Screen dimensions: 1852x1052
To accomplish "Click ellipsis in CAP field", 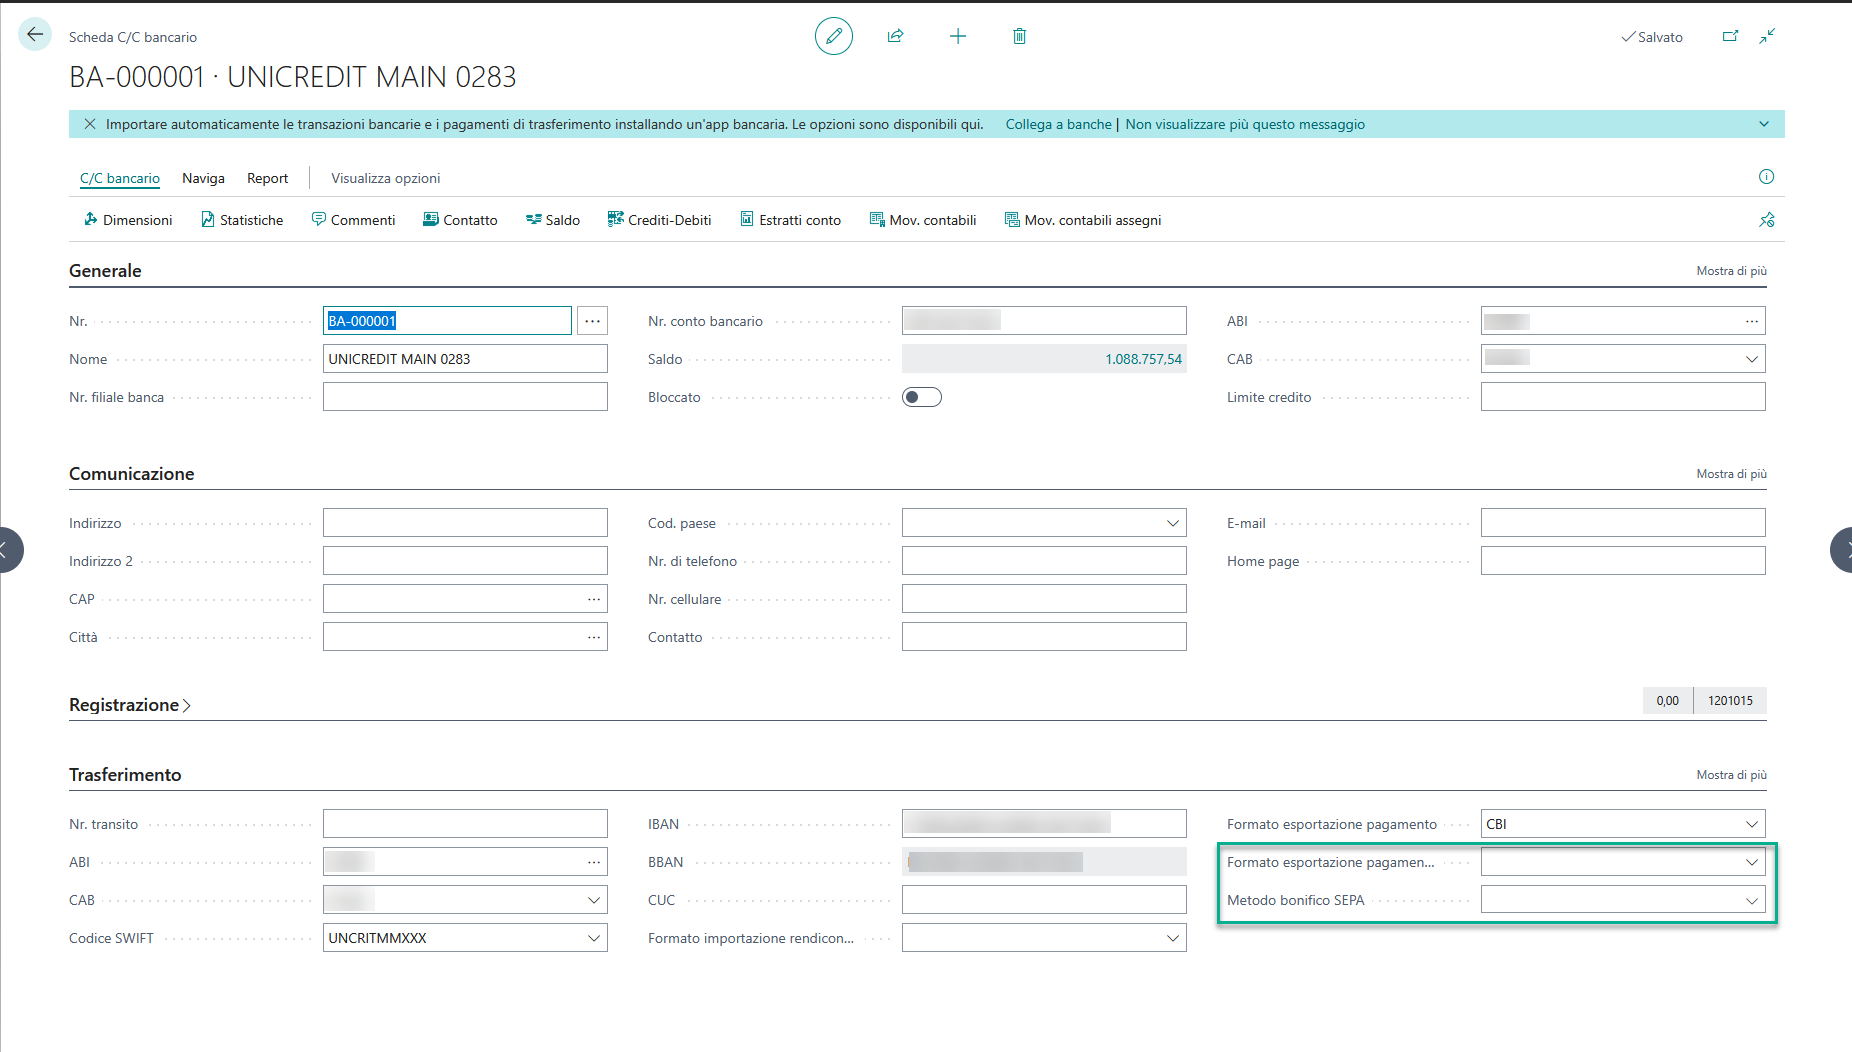I will (x=593, y=599).
